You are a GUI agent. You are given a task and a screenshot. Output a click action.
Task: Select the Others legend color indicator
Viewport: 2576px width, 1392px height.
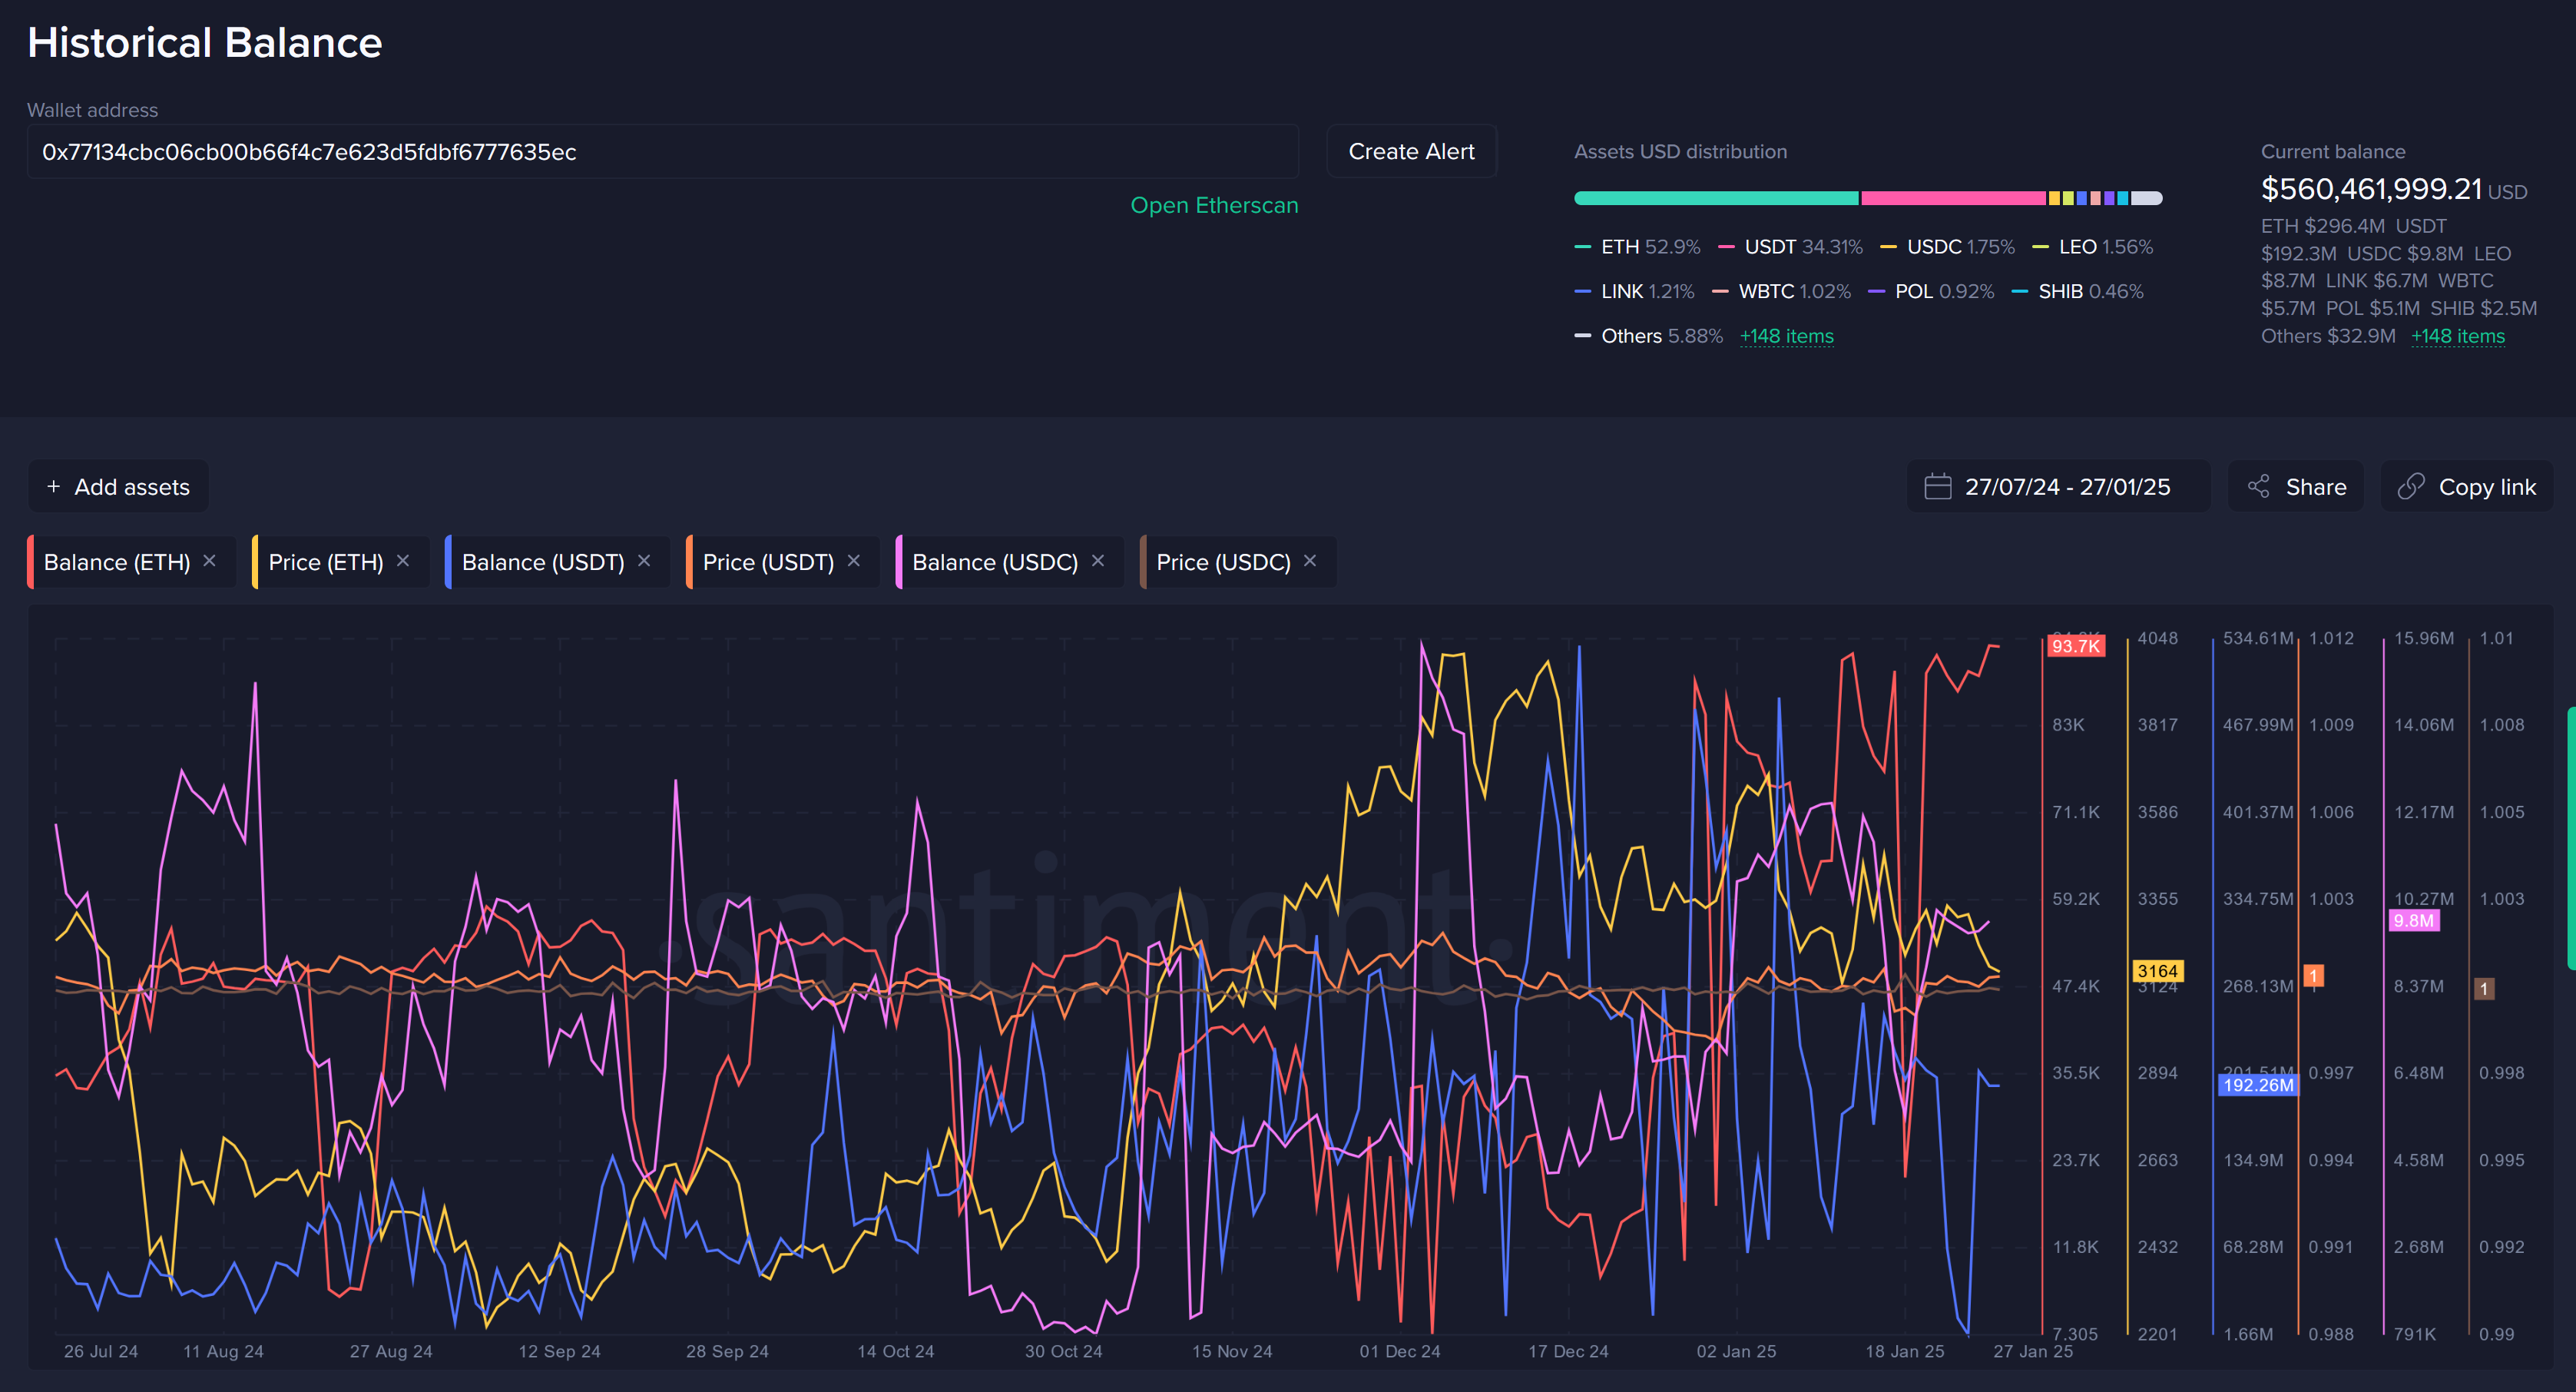[1583, 336]
